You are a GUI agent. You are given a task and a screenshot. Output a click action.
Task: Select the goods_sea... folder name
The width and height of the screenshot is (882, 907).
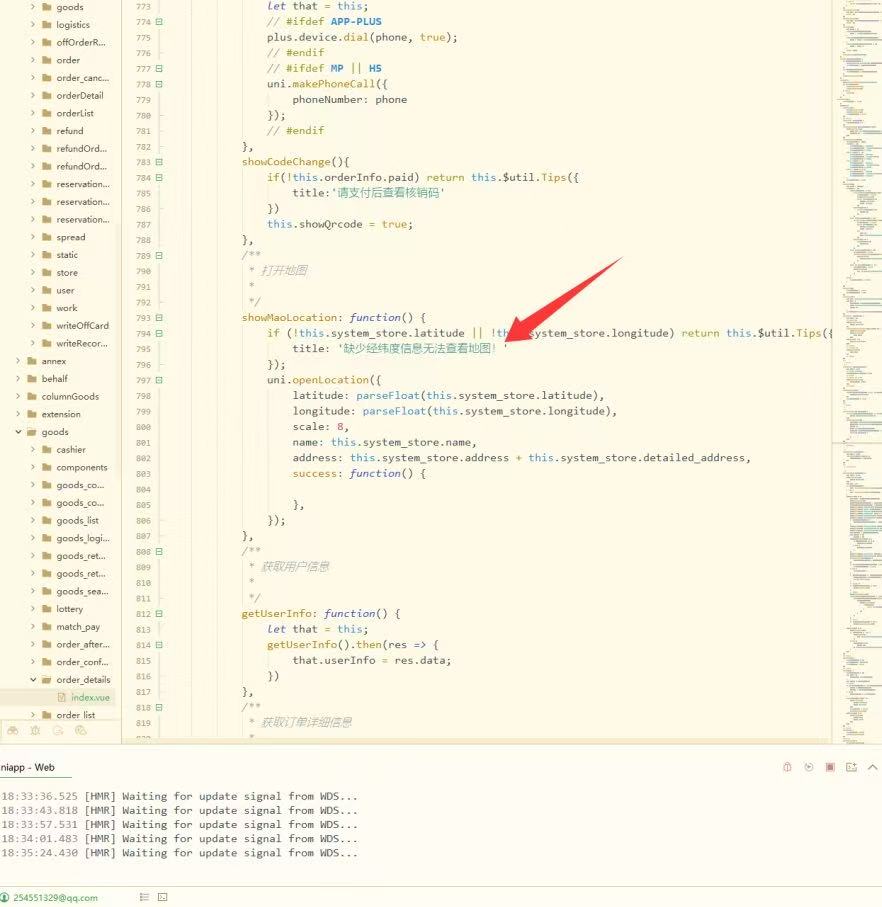(82, 591)
